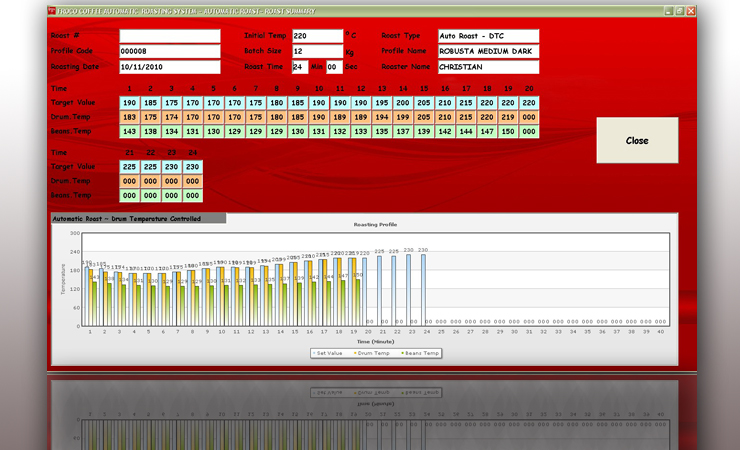Close the window with the title bar X

coord(691,11)
